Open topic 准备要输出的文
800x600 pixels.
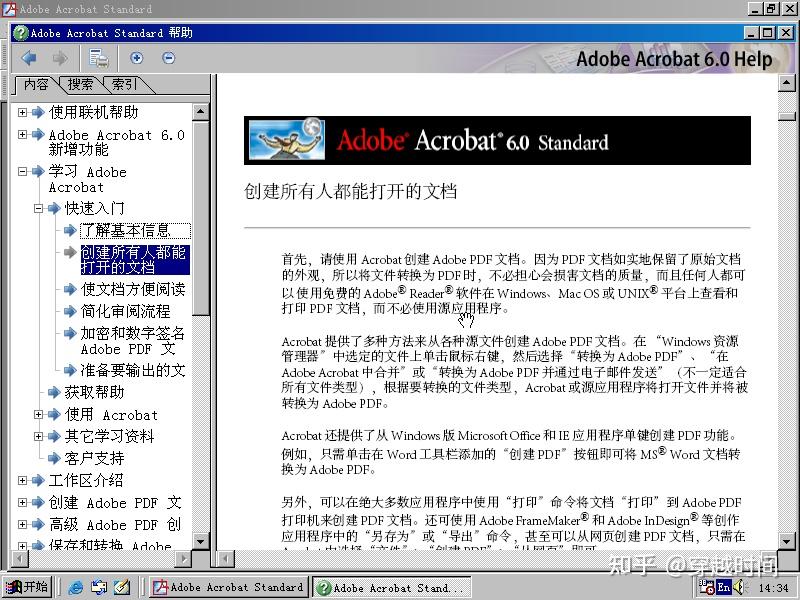point(133,370)
